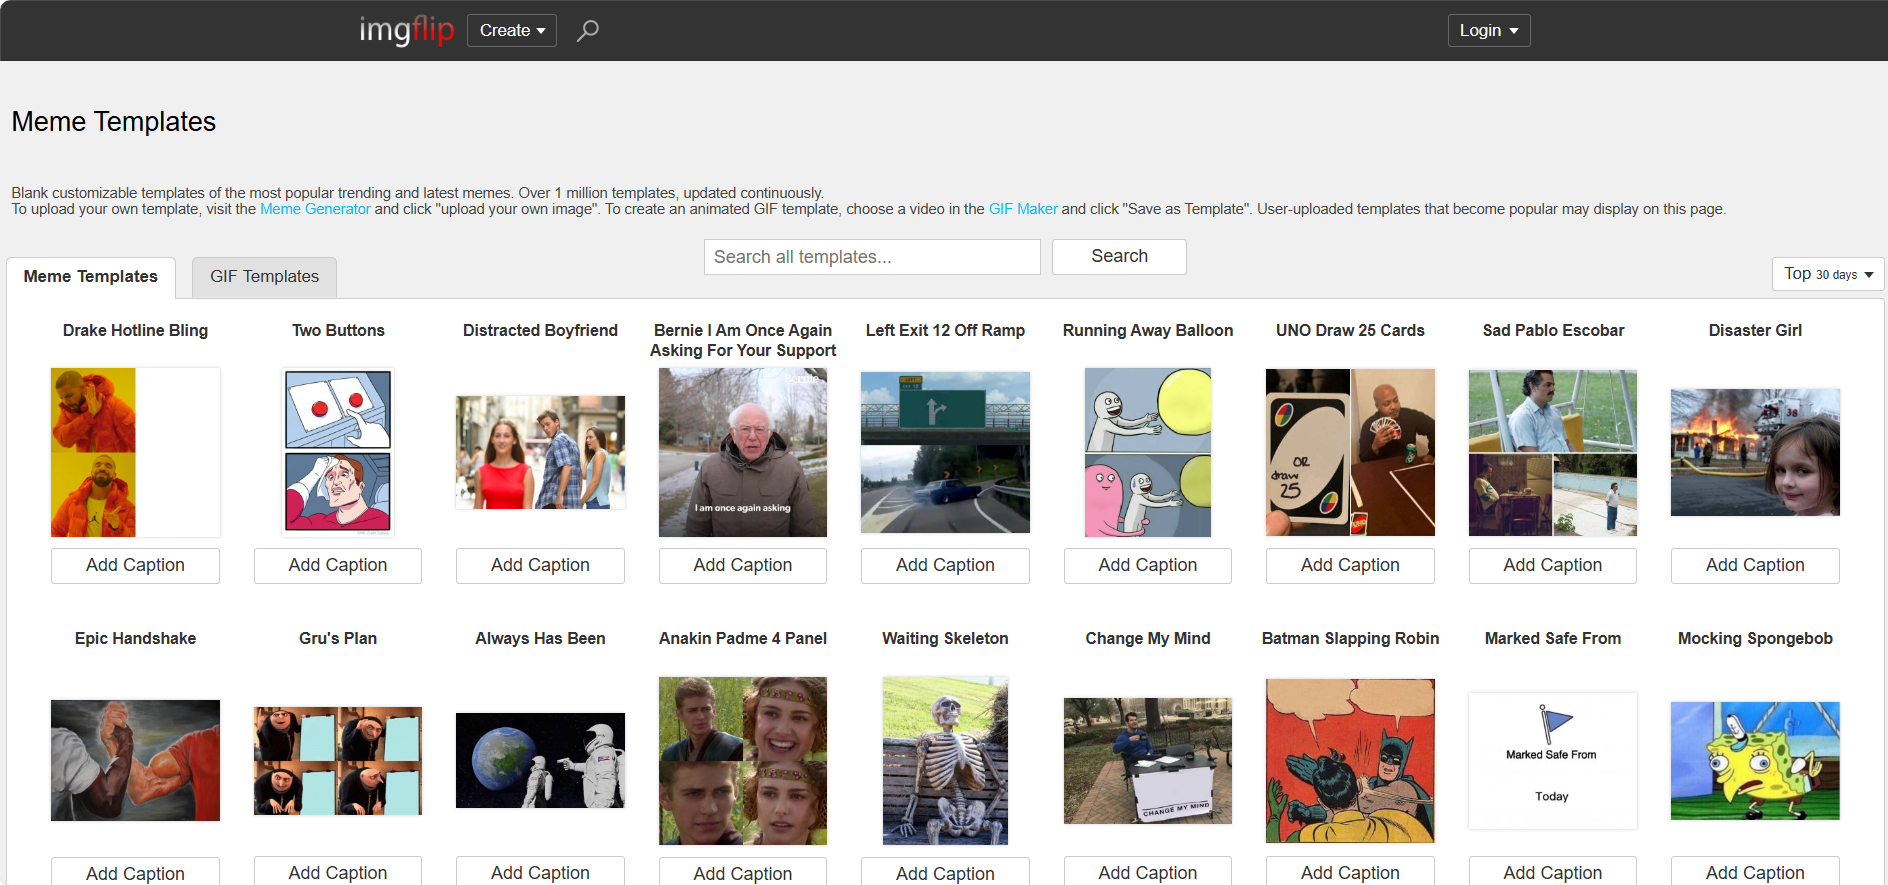Click the Batman Slapping Robin title link
This screenshot has height=885, width=1888.
coord(1350,638)
